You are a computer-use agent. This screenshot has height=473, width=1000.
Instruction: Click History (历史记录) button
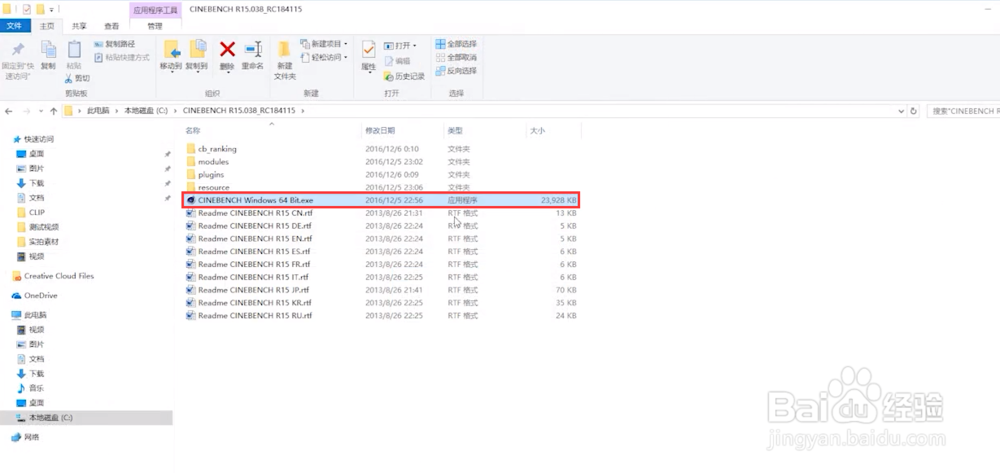point(404,76)
